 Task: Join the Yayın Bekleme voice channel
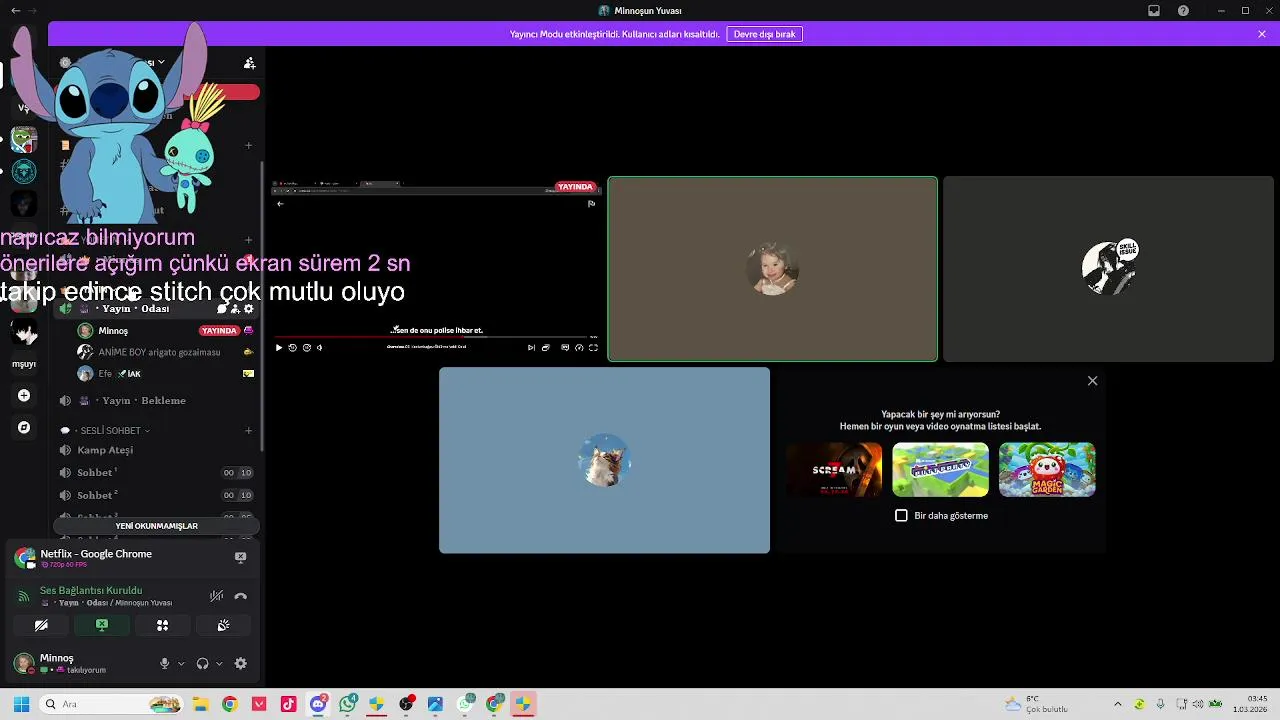[157, 400]
